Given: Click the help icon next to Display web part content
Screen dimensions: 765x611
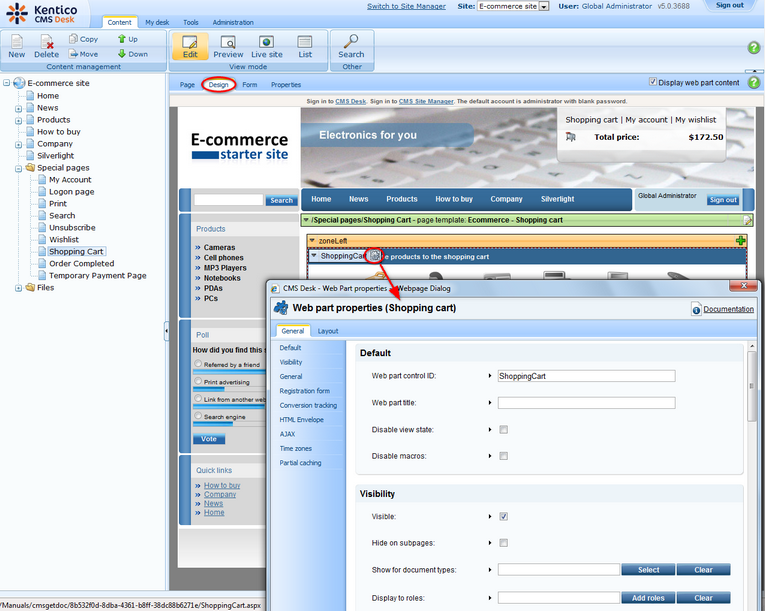Looking at the screenshot, I should click(754, 82).
